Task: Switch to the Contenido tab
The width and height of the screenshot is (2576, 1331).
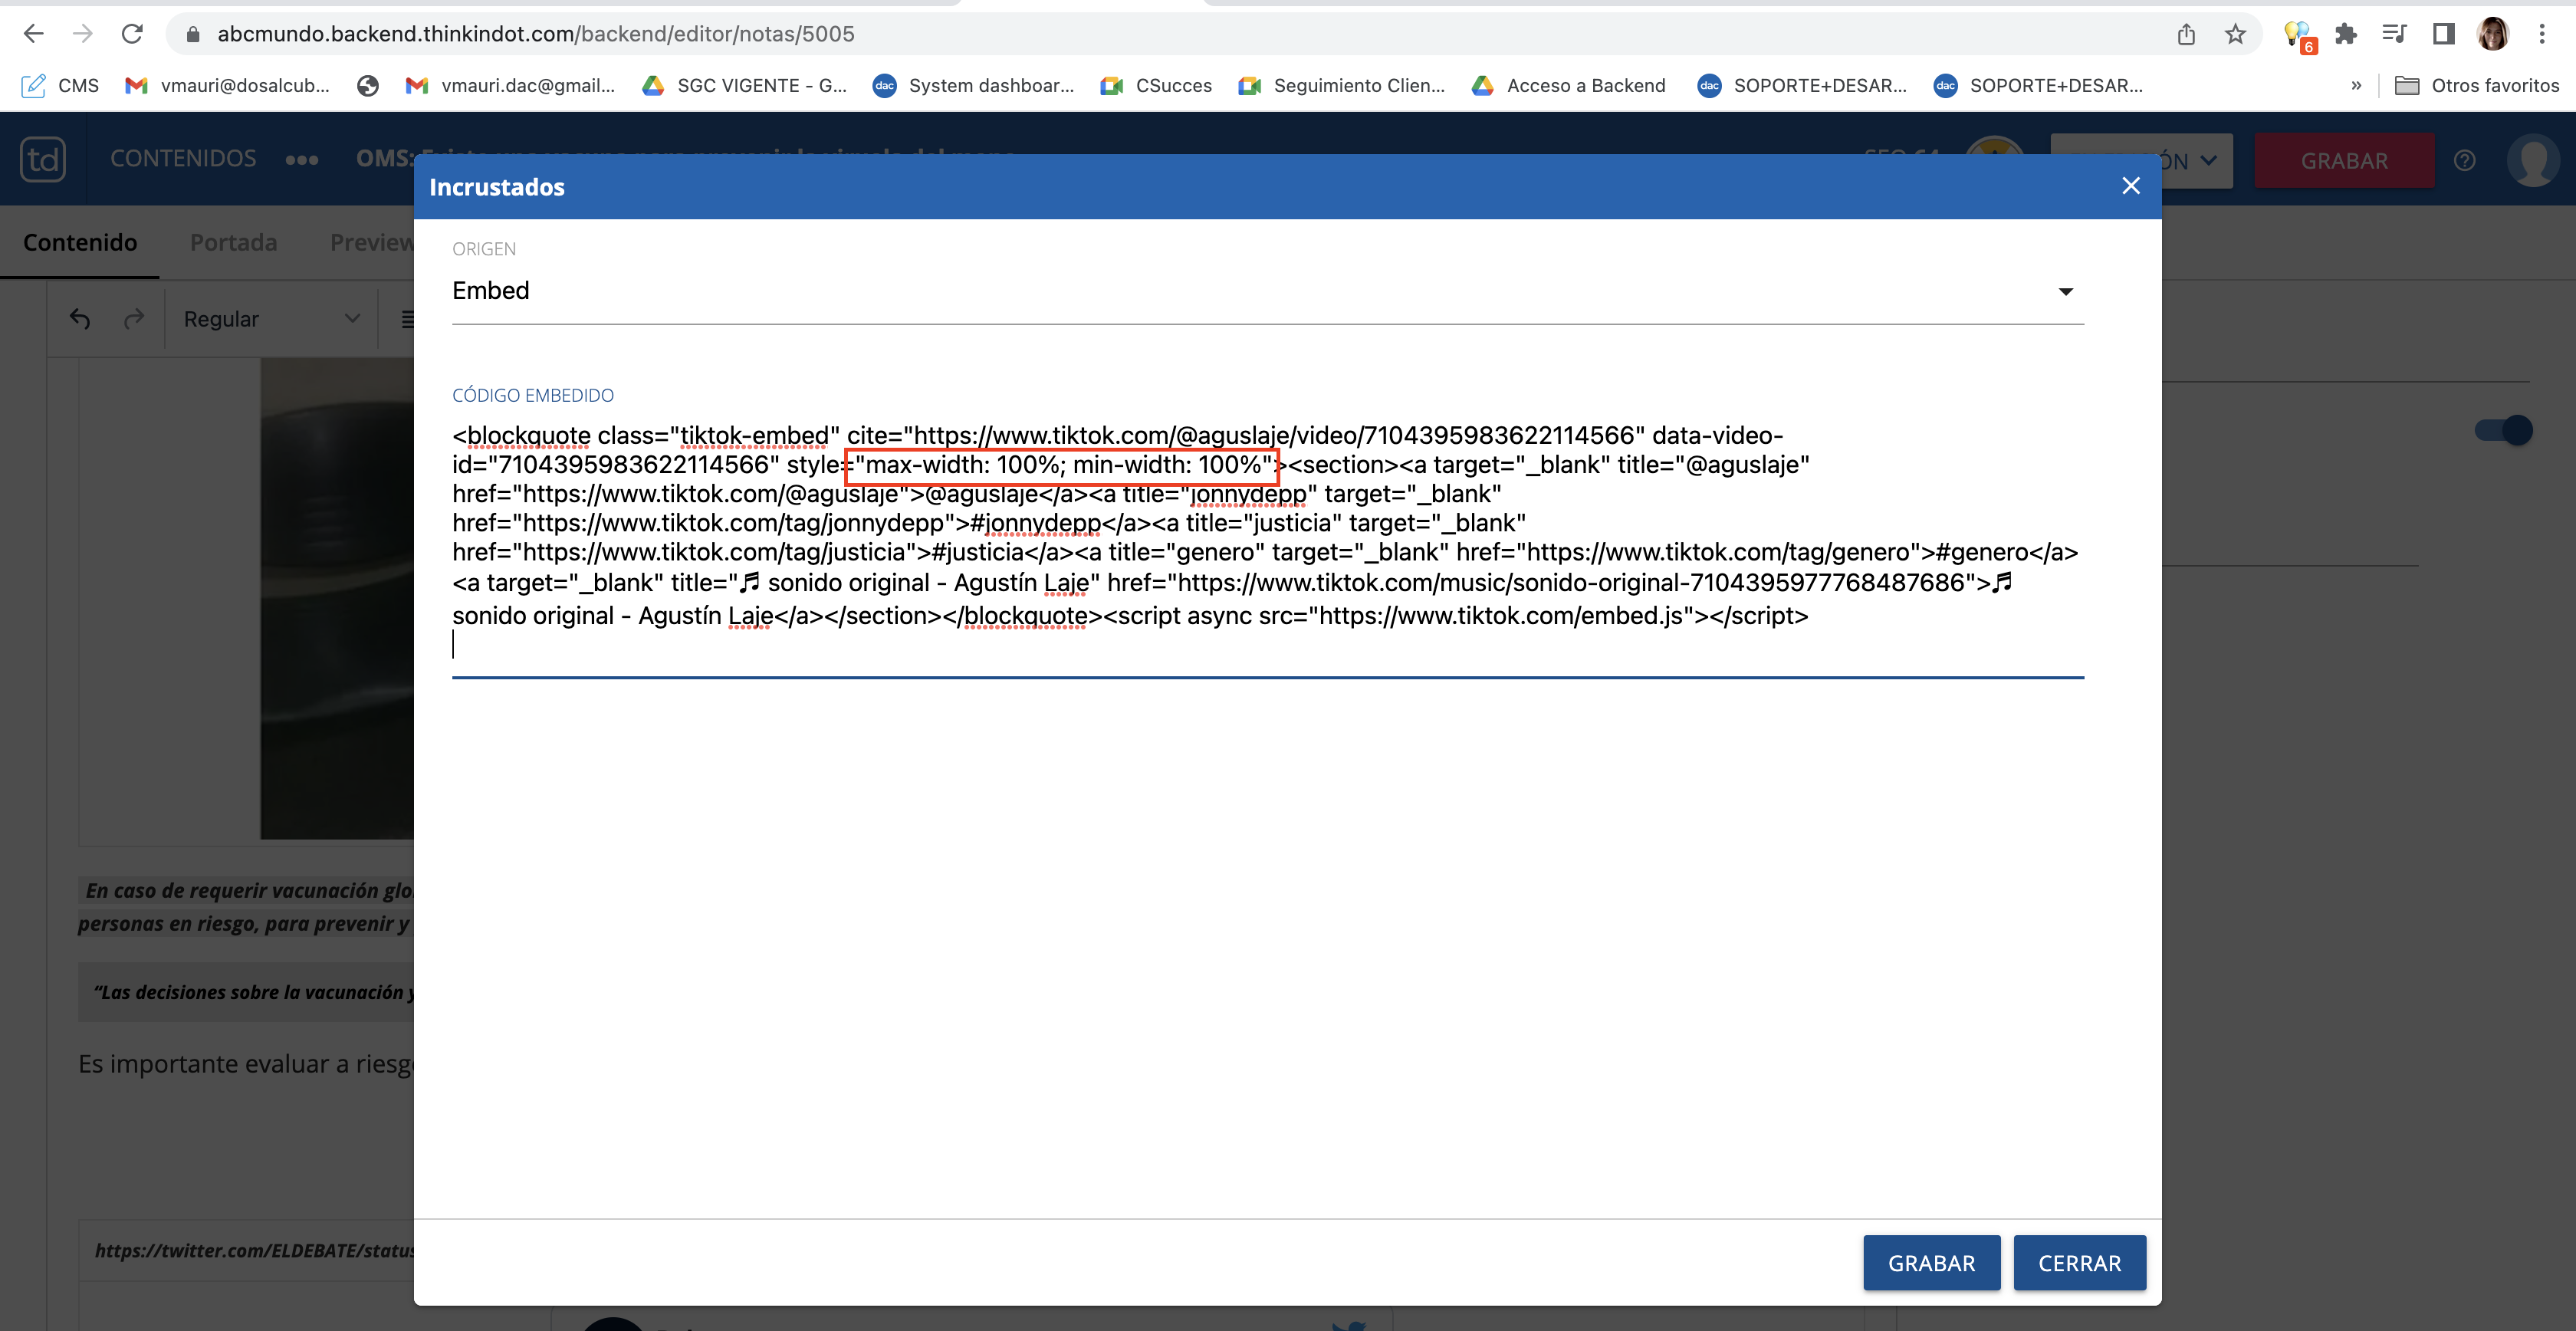Action: tap(80, 243)
